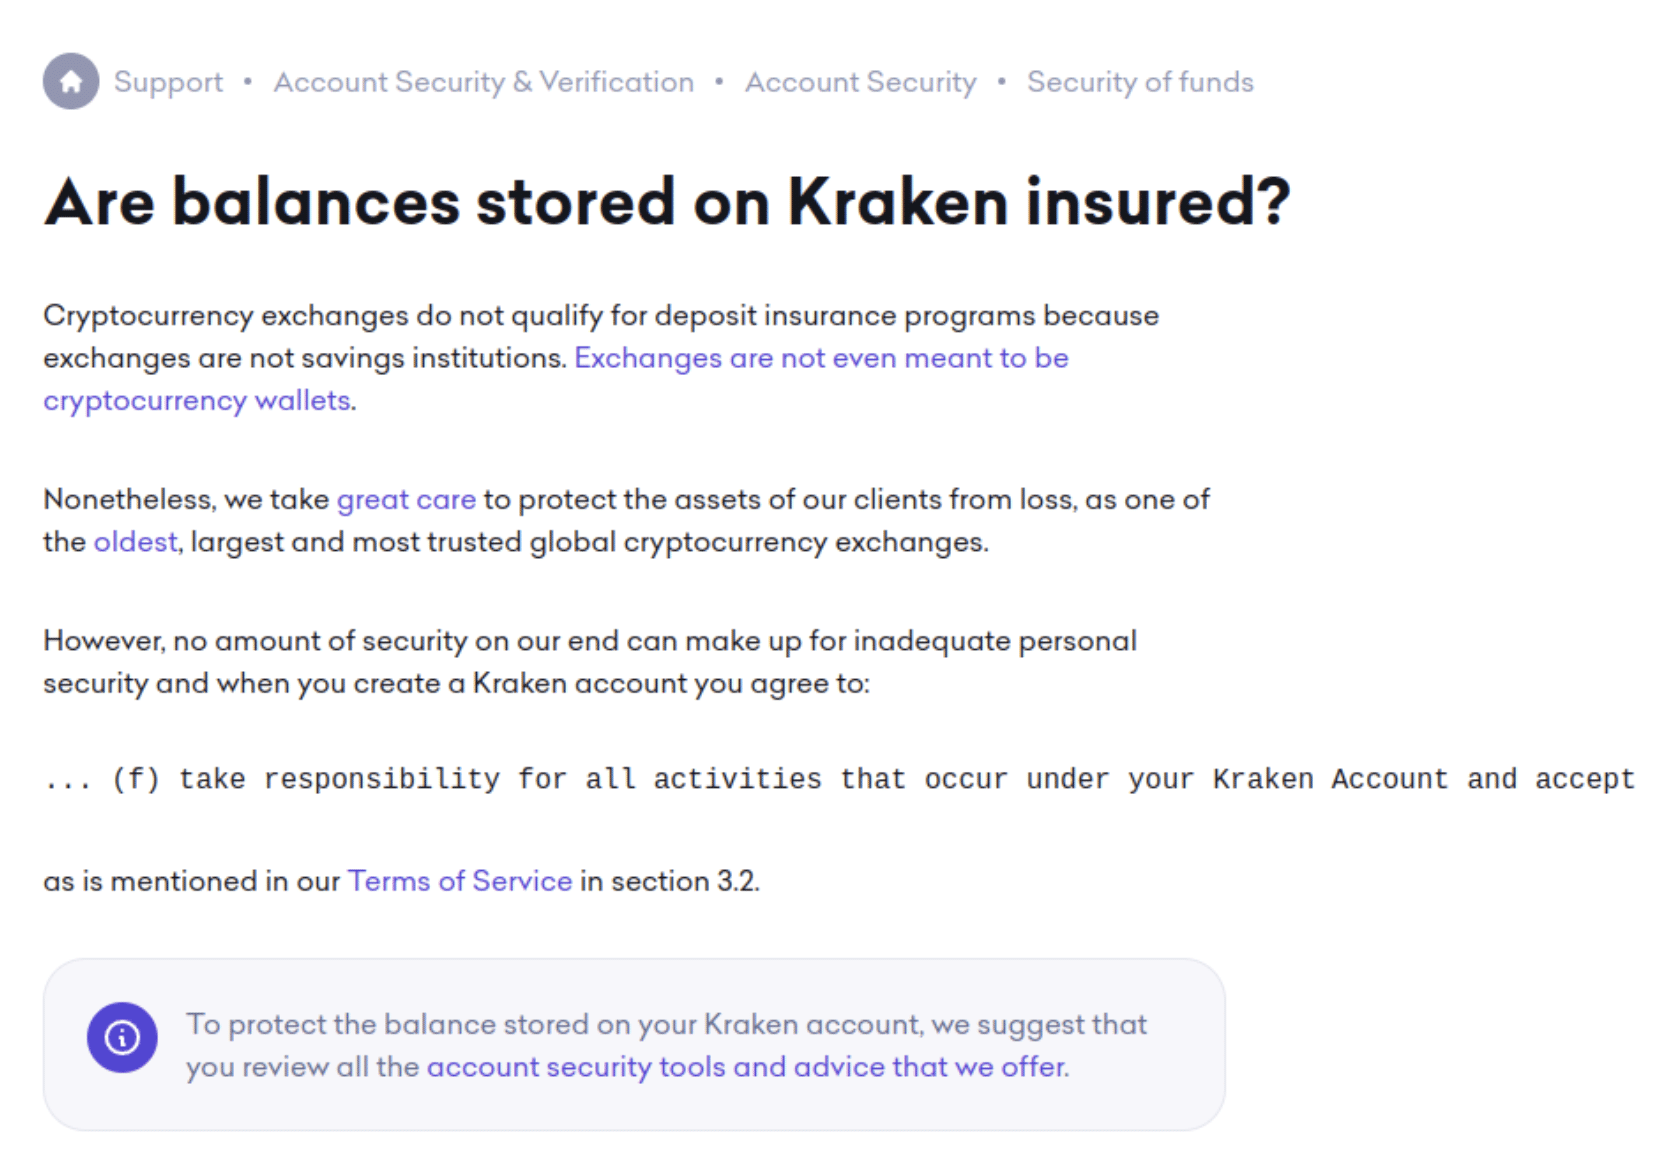This screenshot has height=1166, width=1664.
Task: Click the 'Are balances stored on Kraken insured?' heading
Action: pyautogui.click(x=667, y=203)
